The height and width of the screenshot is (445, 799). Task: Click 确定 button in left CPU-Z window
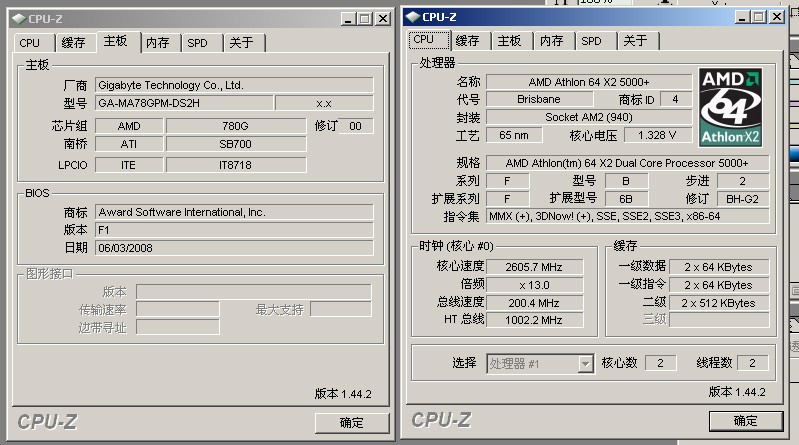(x=352, y=423)
